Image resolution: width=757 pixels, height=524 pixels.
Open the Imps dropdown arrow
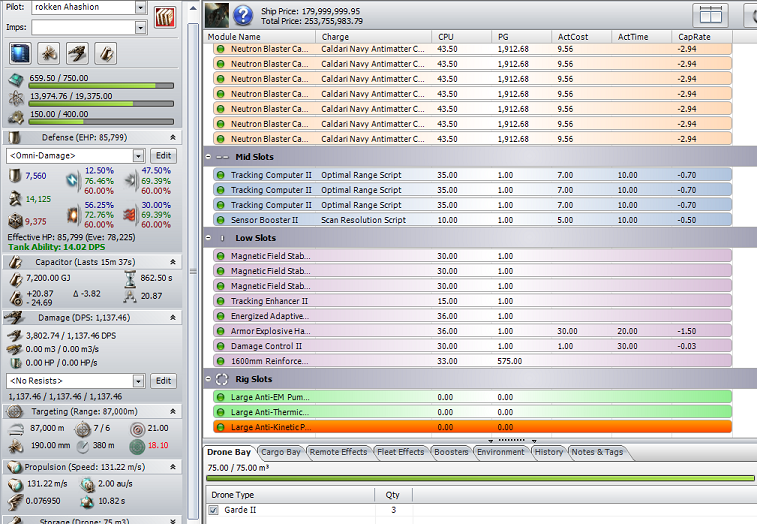[140, 28]
